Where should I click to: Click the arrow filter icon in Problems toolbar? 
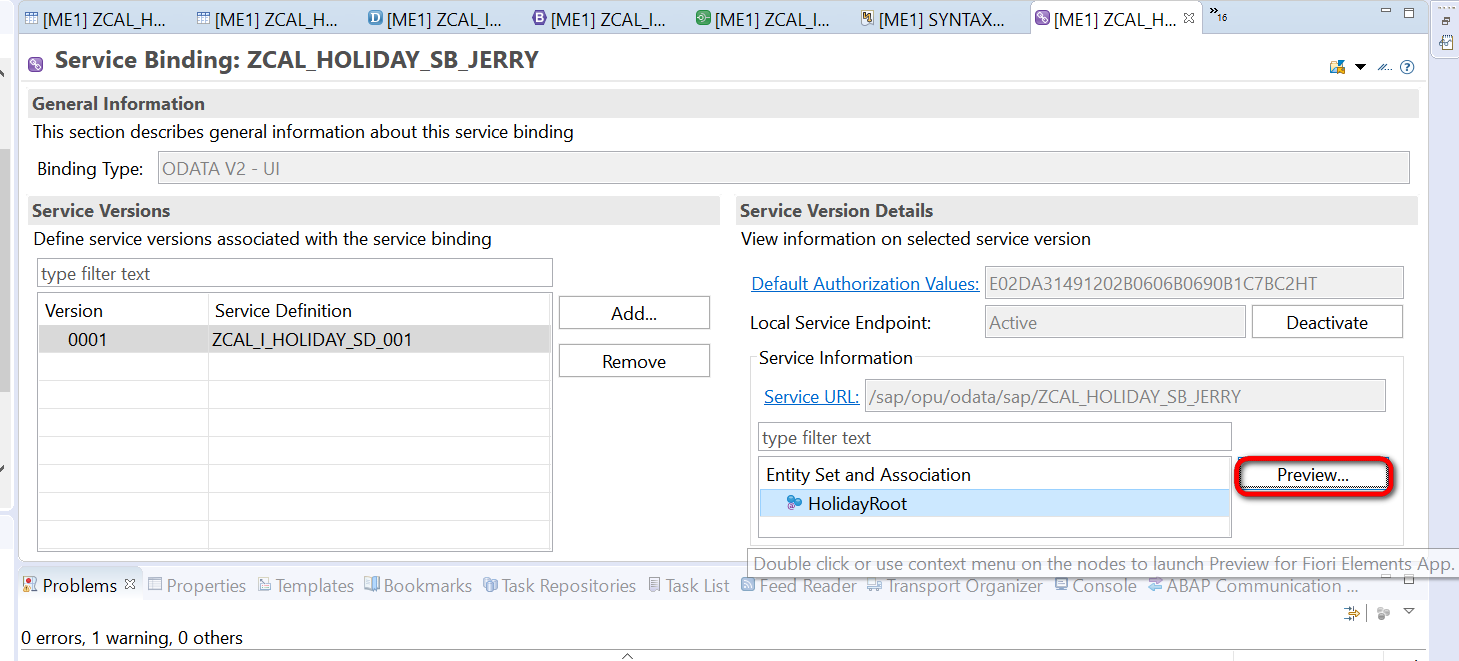tap(1352, 613)
